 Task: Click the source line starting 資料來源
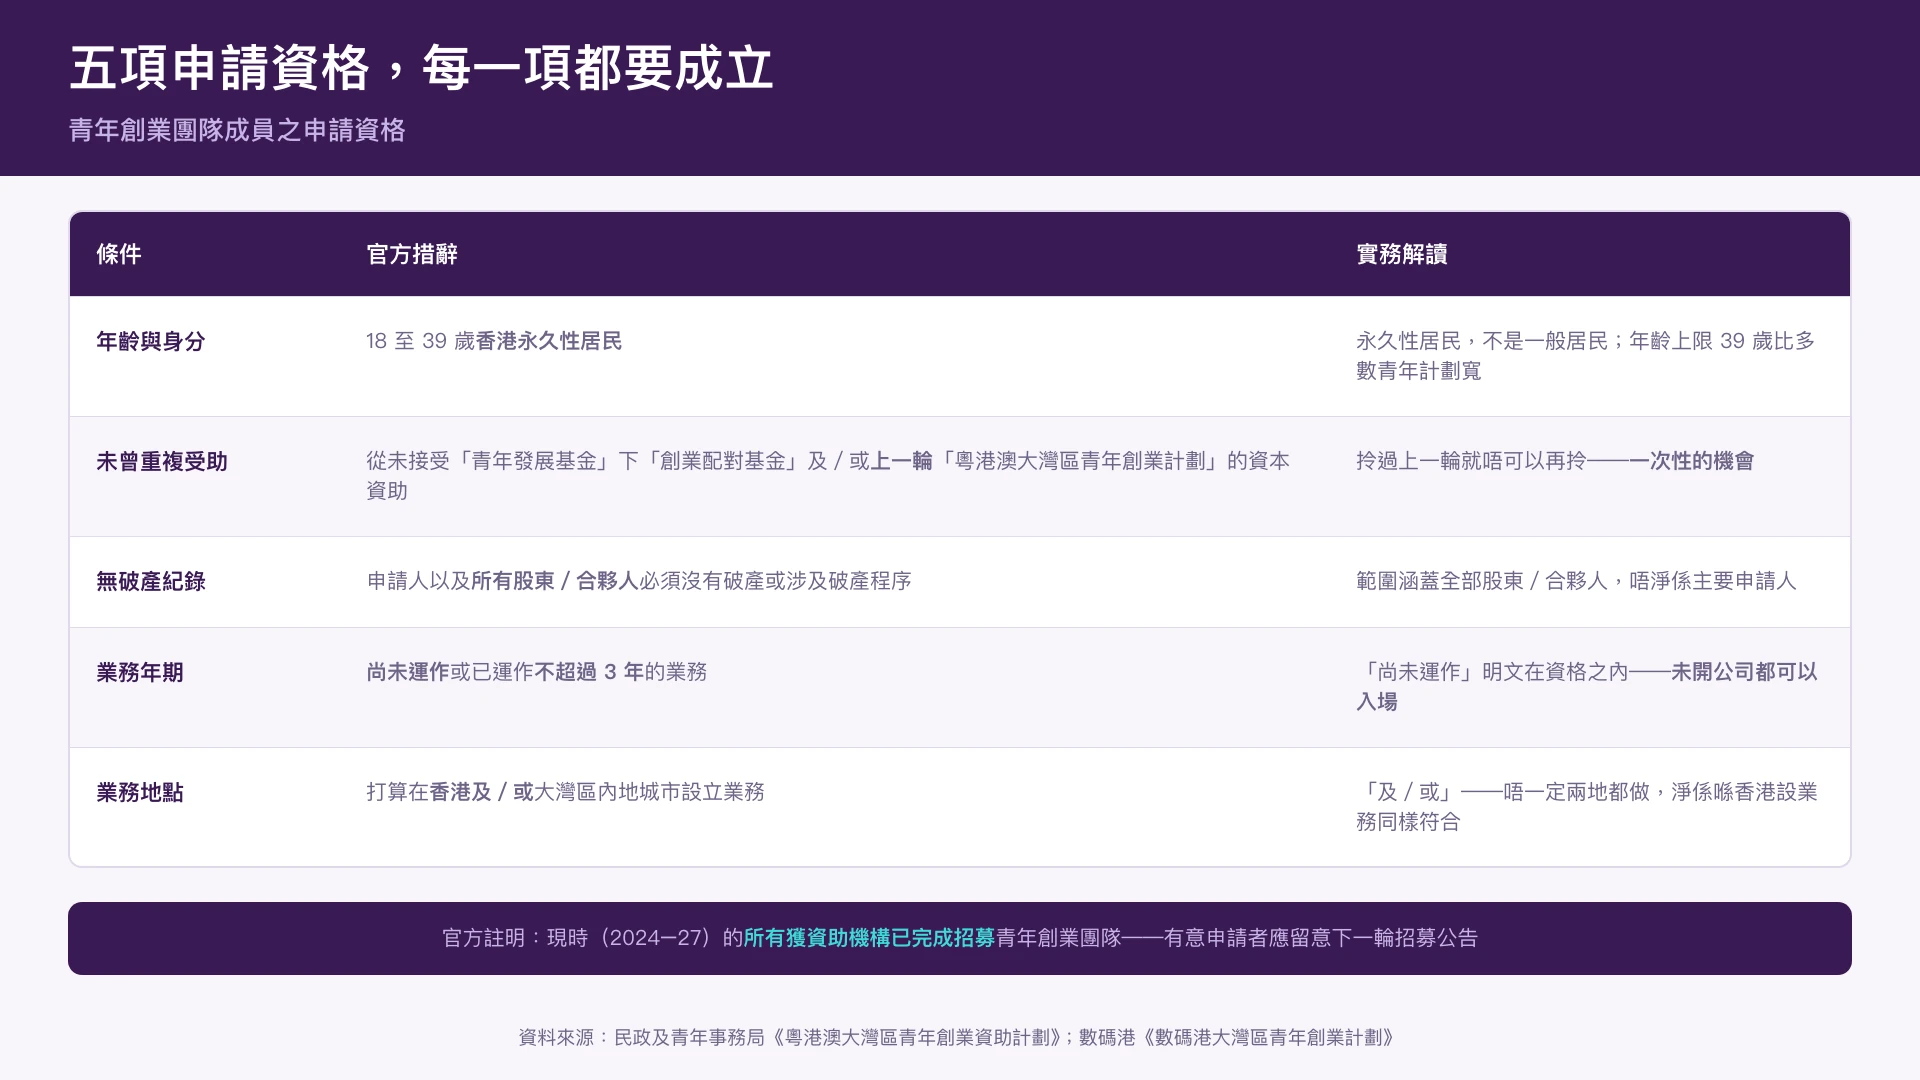click(x=956, y=1038)
